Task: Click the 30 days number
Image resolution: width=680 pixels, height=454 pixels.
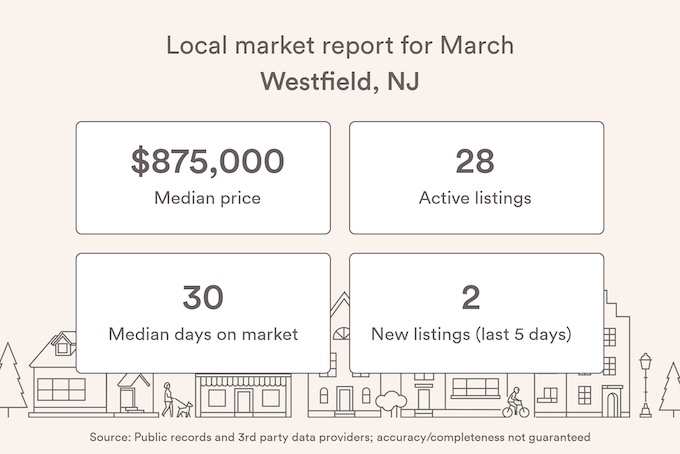Action: pyautogui.click(x=203, y=297)
